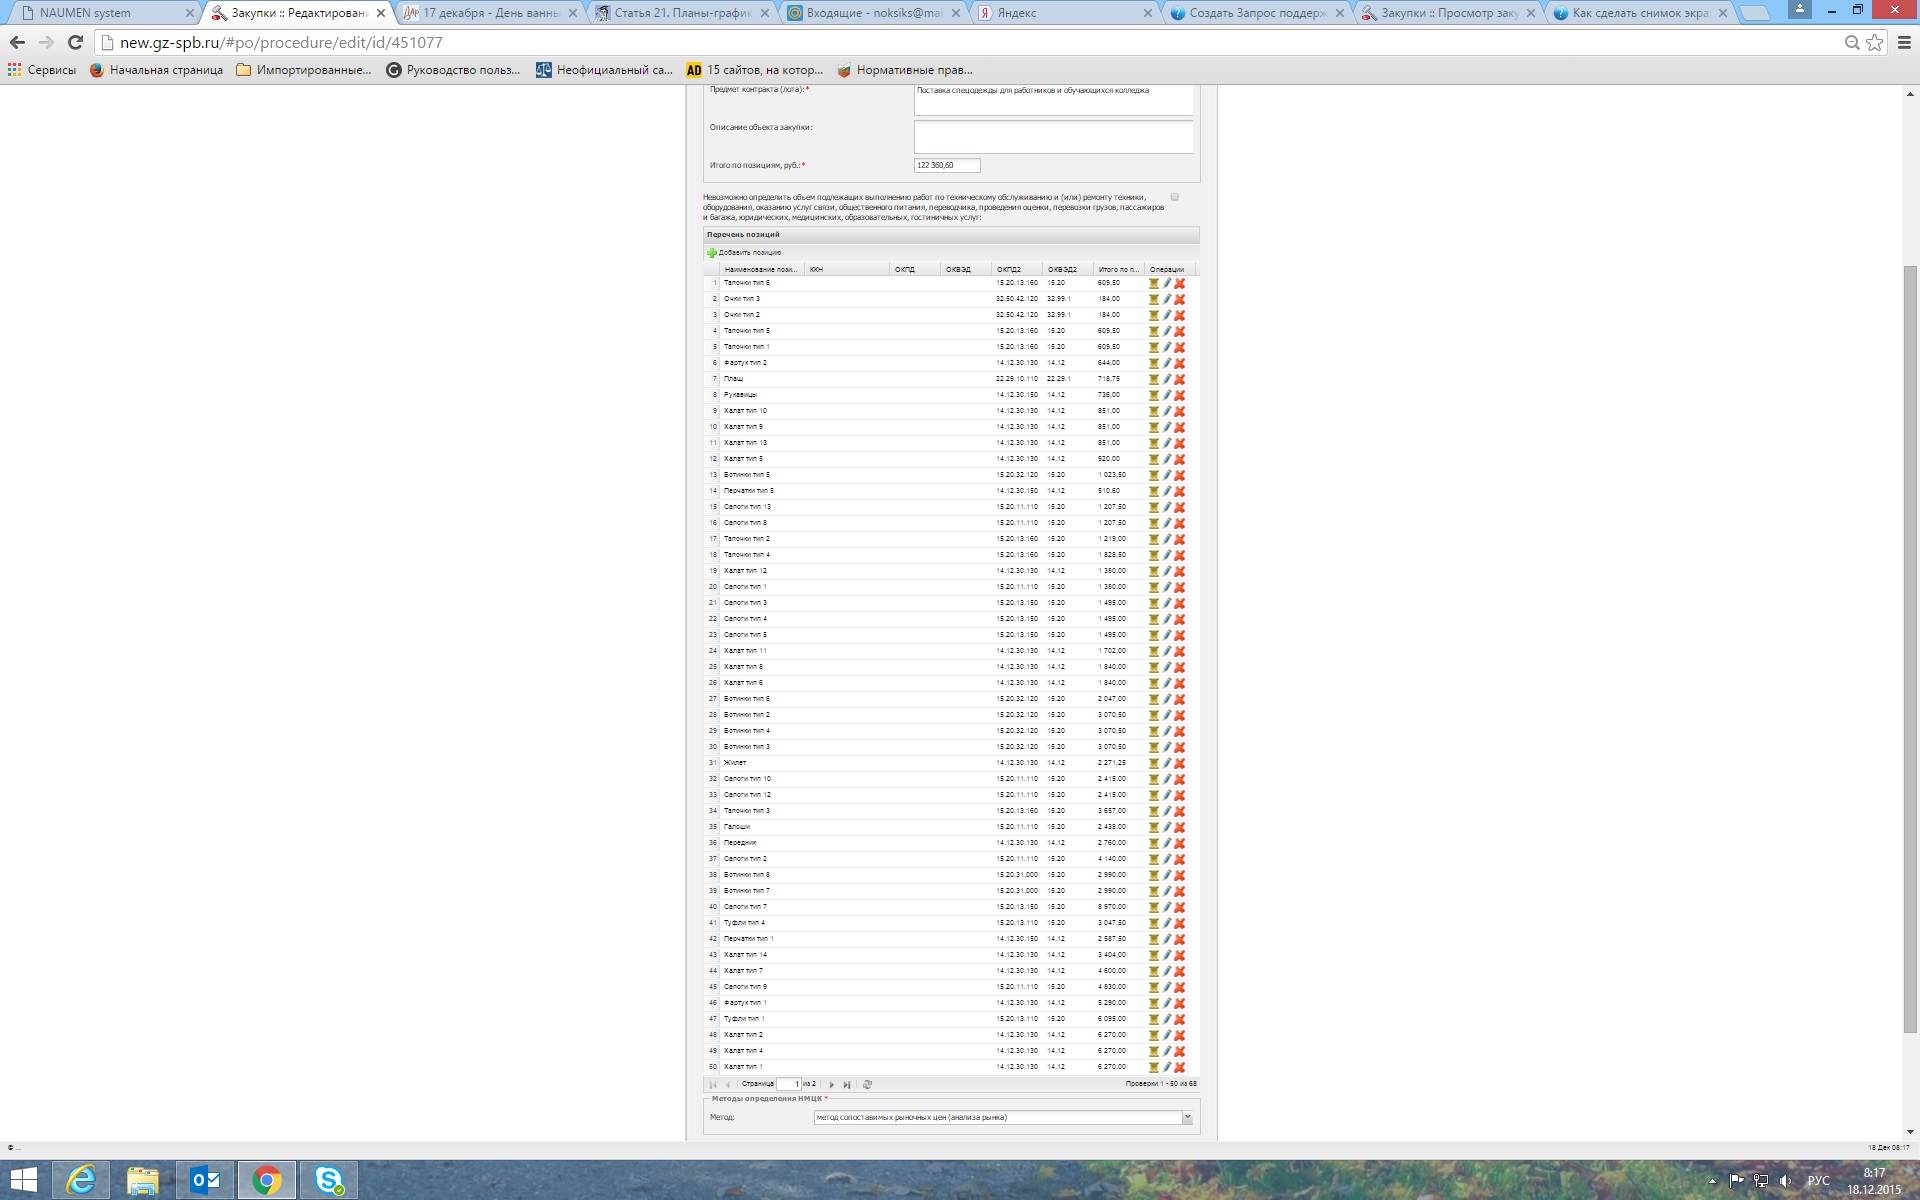Click the Страница page number field

790,1084
